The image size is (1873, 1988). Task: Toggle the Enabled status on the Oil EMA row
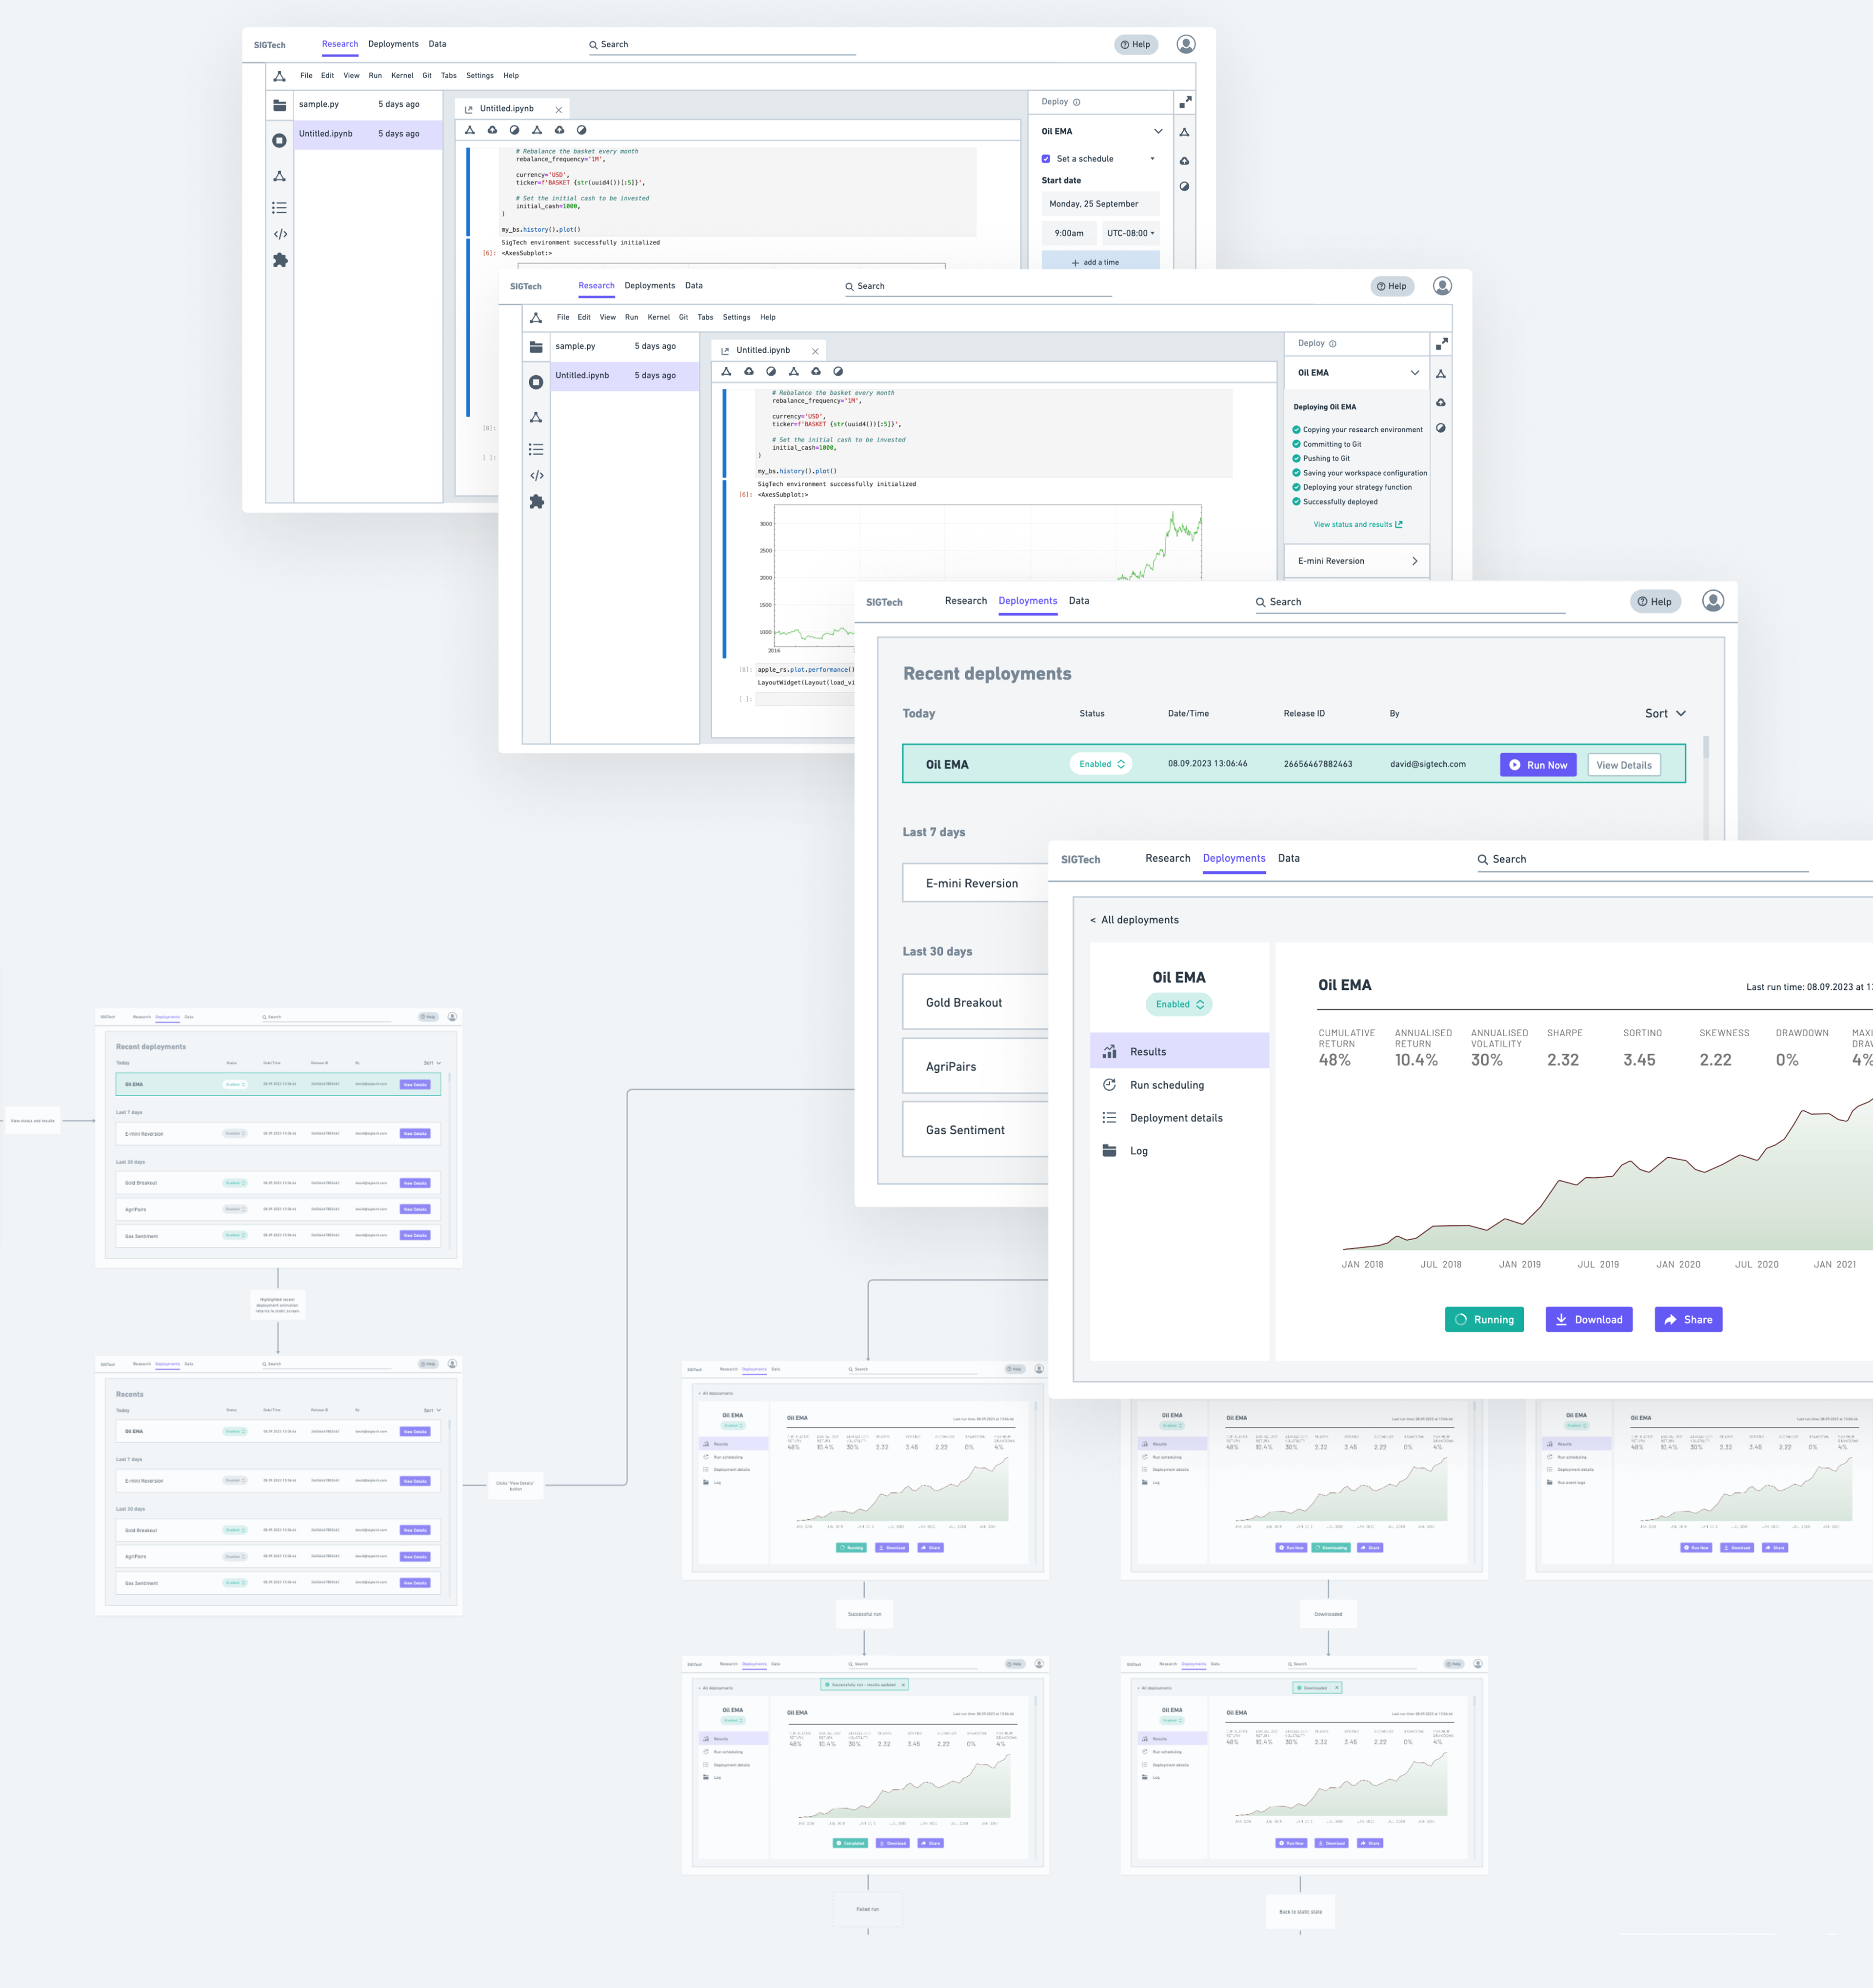click(1101, 764)
